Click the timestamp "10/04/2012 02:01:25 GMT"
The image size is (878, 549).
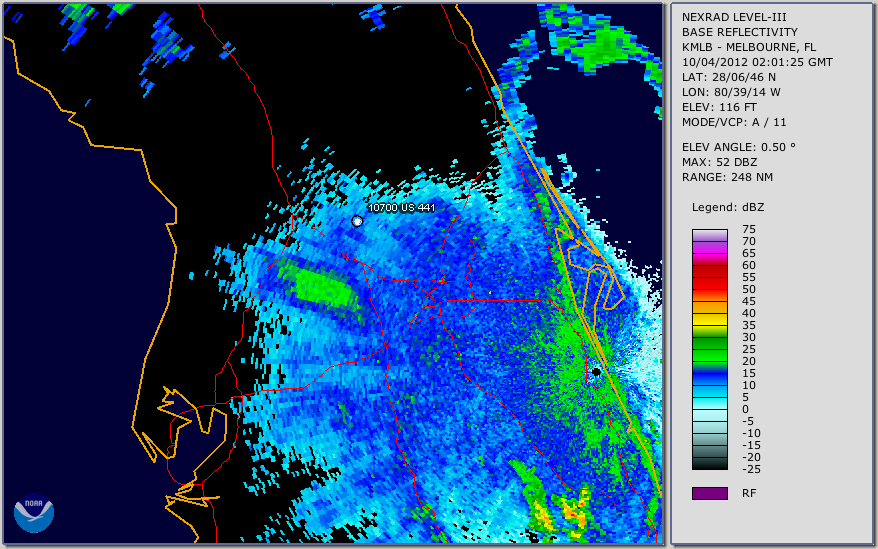pos(757,62)
